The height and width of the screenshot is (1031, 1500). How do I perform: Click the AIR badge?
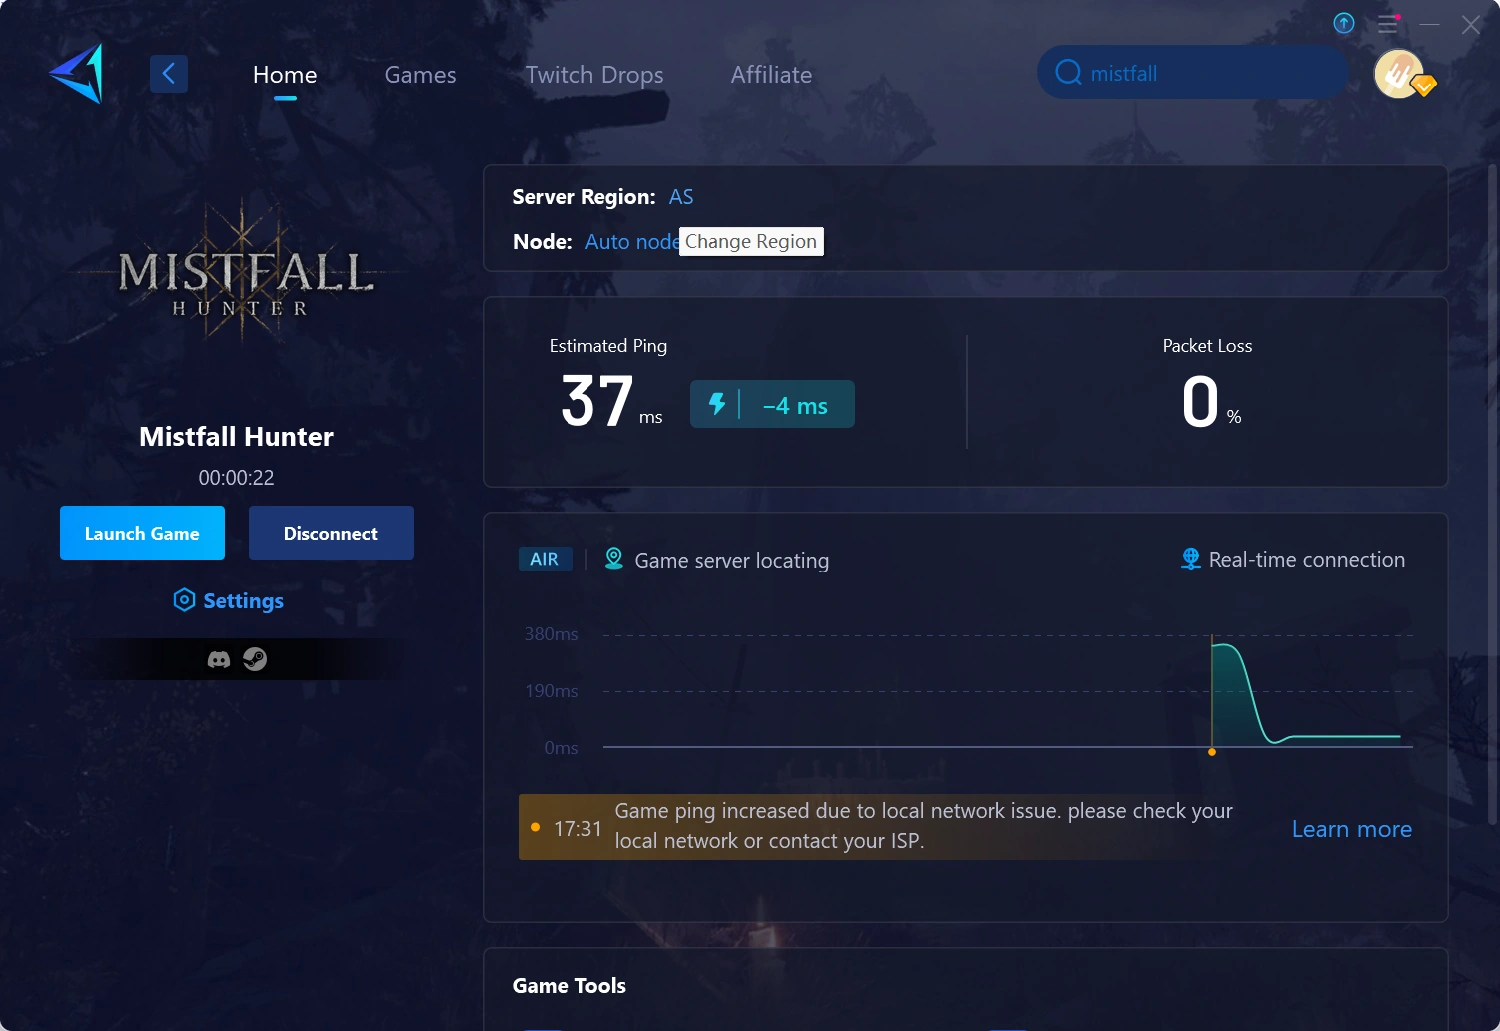coord(545,559)
